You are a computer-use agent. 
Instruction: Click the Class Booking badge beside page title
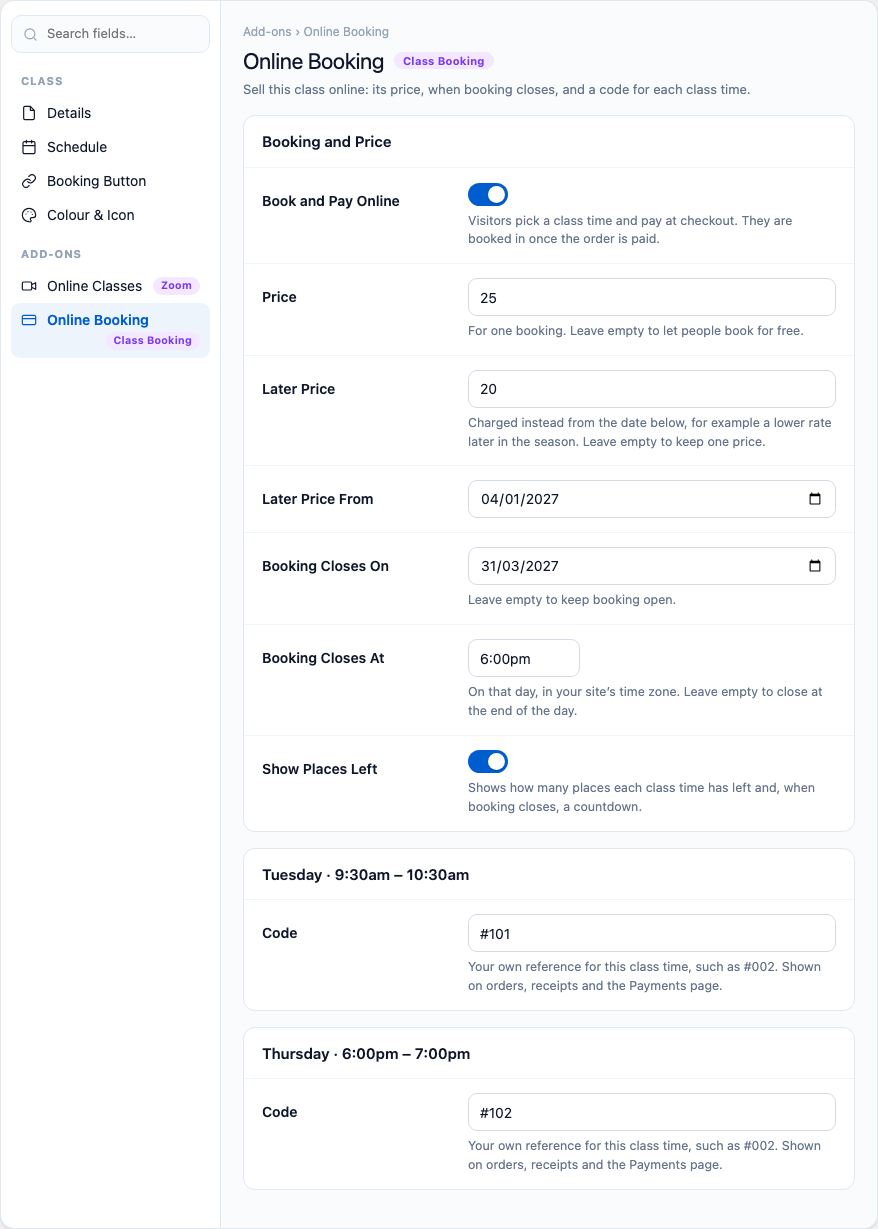[x=443, y=61]
